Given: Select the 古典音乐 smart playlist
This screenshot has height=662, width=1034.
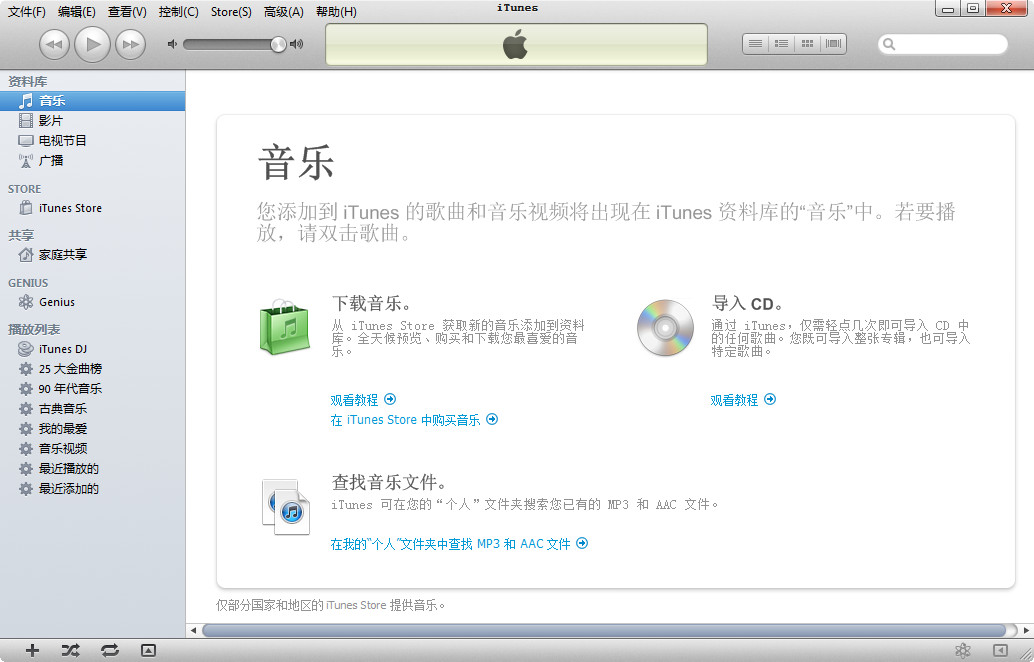Looking at the screenshot, I should pyautogui.click(x=92, y=409).
